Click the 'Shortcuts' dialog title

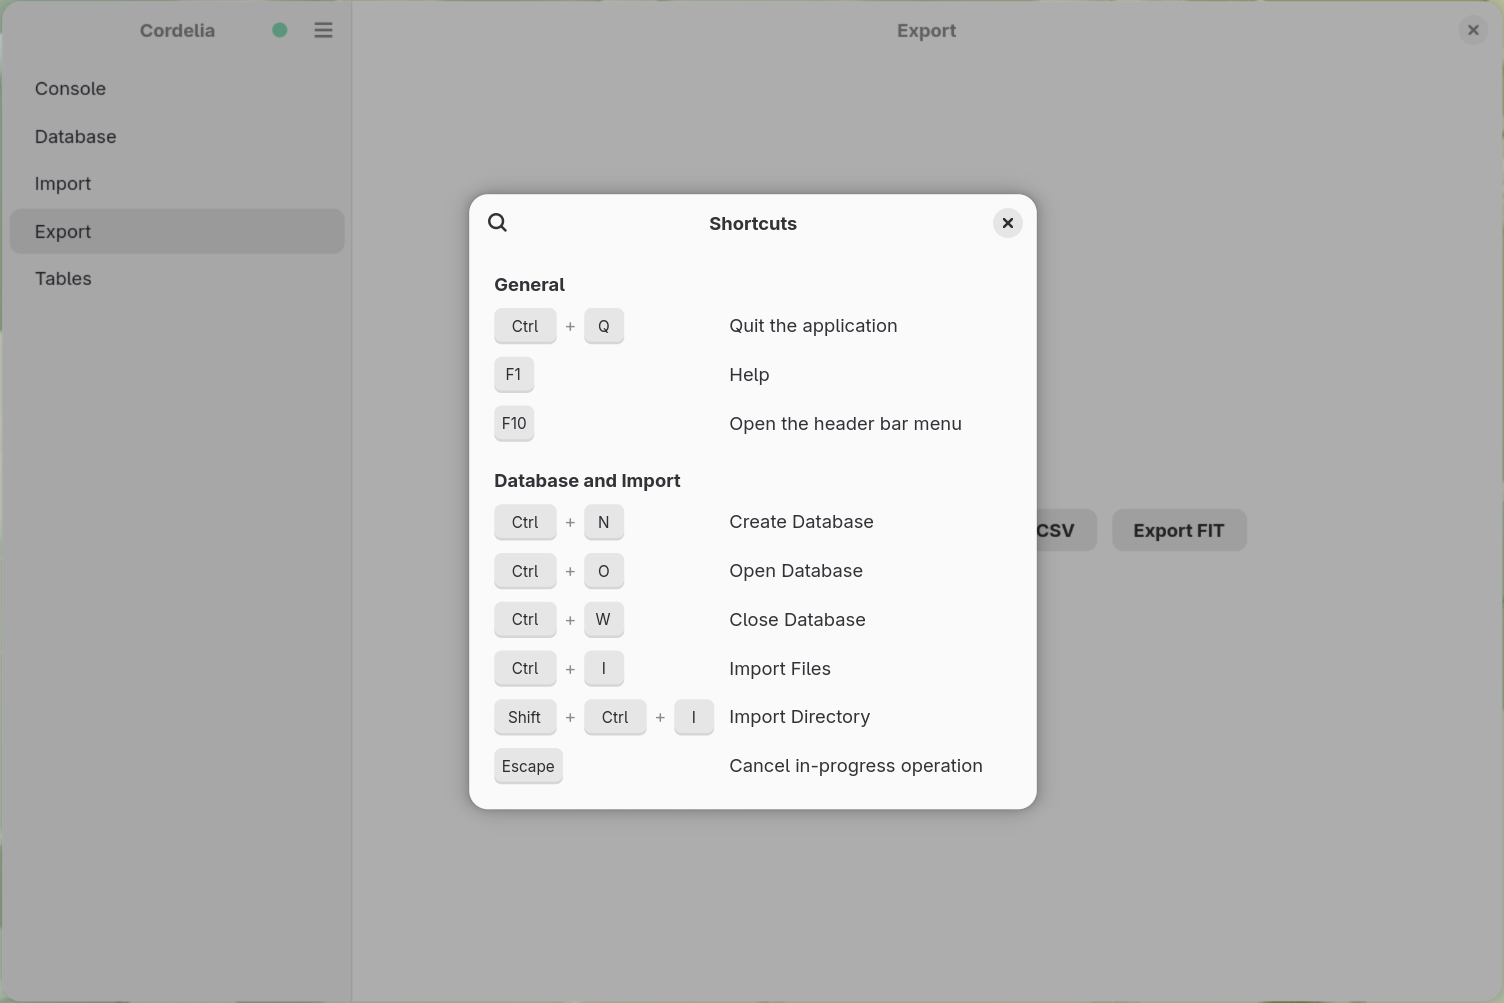coord(753,224)
